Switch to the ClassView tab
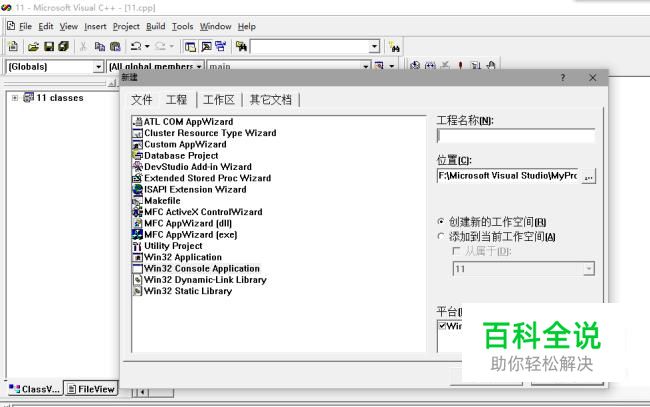This screenshot has height=407, width=650. (x=35, y=389)
